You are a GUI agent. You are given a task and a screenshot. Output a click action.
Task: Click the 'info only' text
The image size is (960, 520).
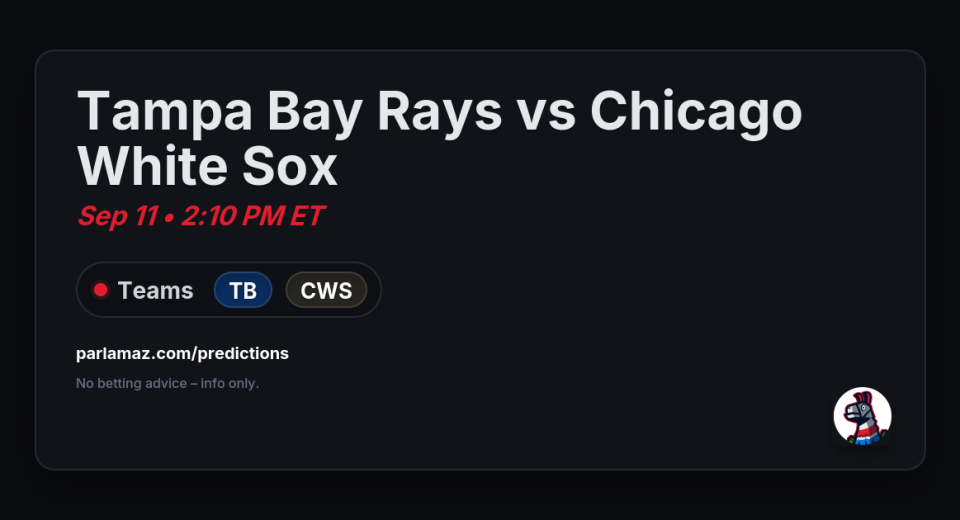click(x=228, y=383)
